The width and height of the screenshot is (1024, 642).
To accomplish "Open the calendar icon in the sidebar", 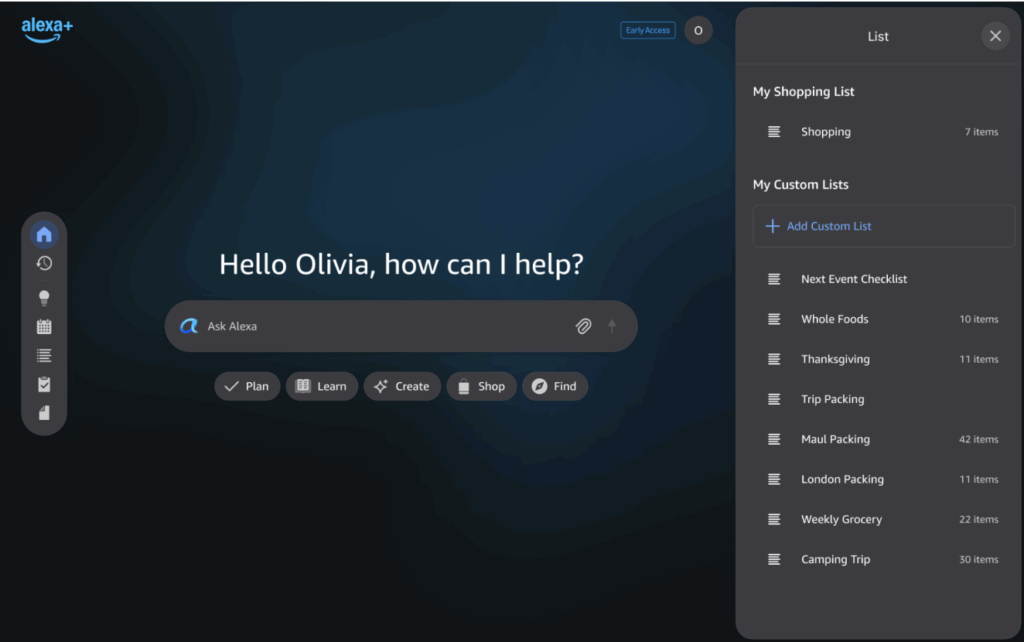I will (44, 326).
